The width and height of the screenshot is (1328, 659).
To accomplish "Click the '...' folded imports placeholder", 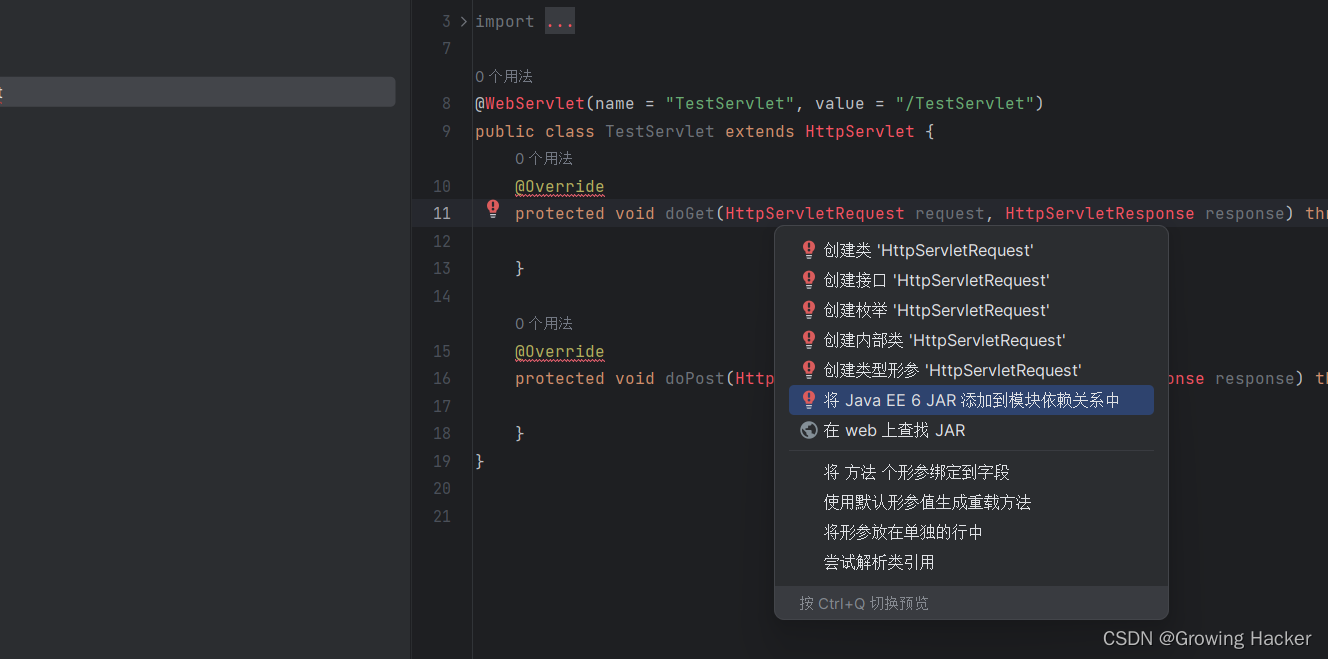I will (x=559, y=20).
